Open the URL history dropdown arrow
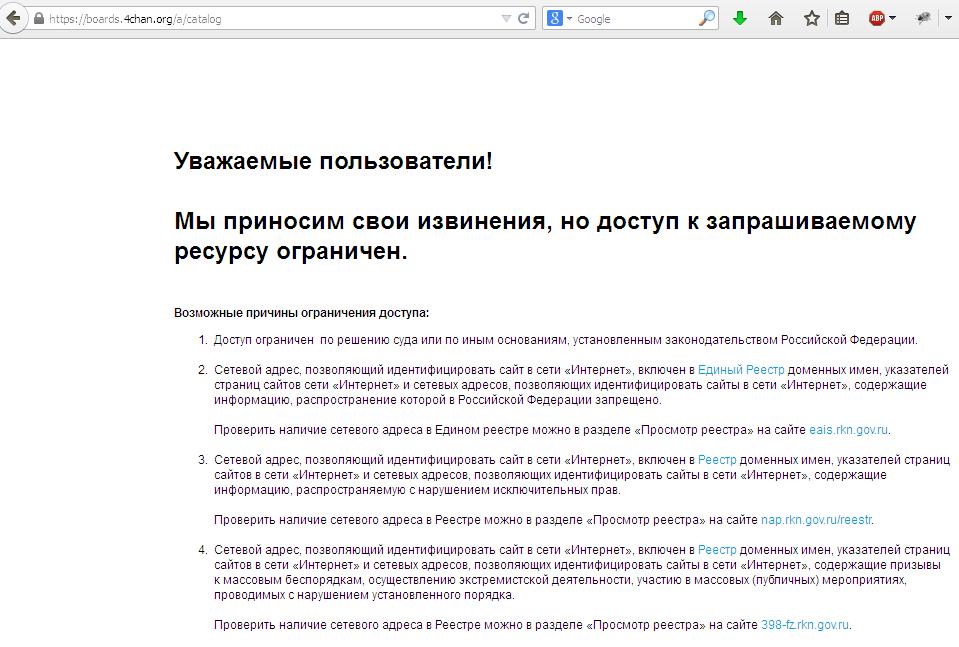The image size is (959, 647). pos(506,19)
